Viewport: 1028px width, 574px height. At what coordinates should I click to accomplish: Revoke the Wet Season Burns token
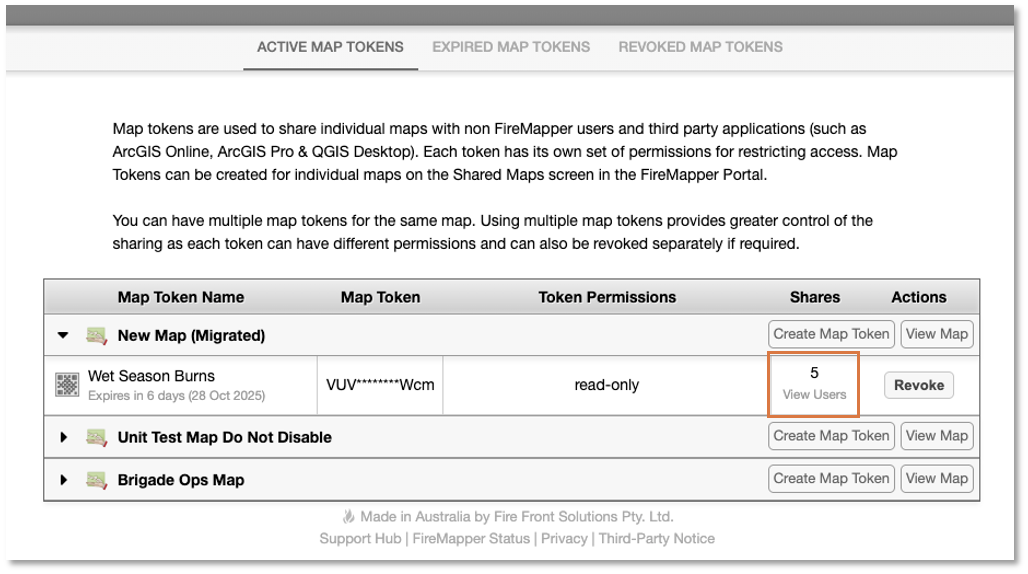click(918, 385)
